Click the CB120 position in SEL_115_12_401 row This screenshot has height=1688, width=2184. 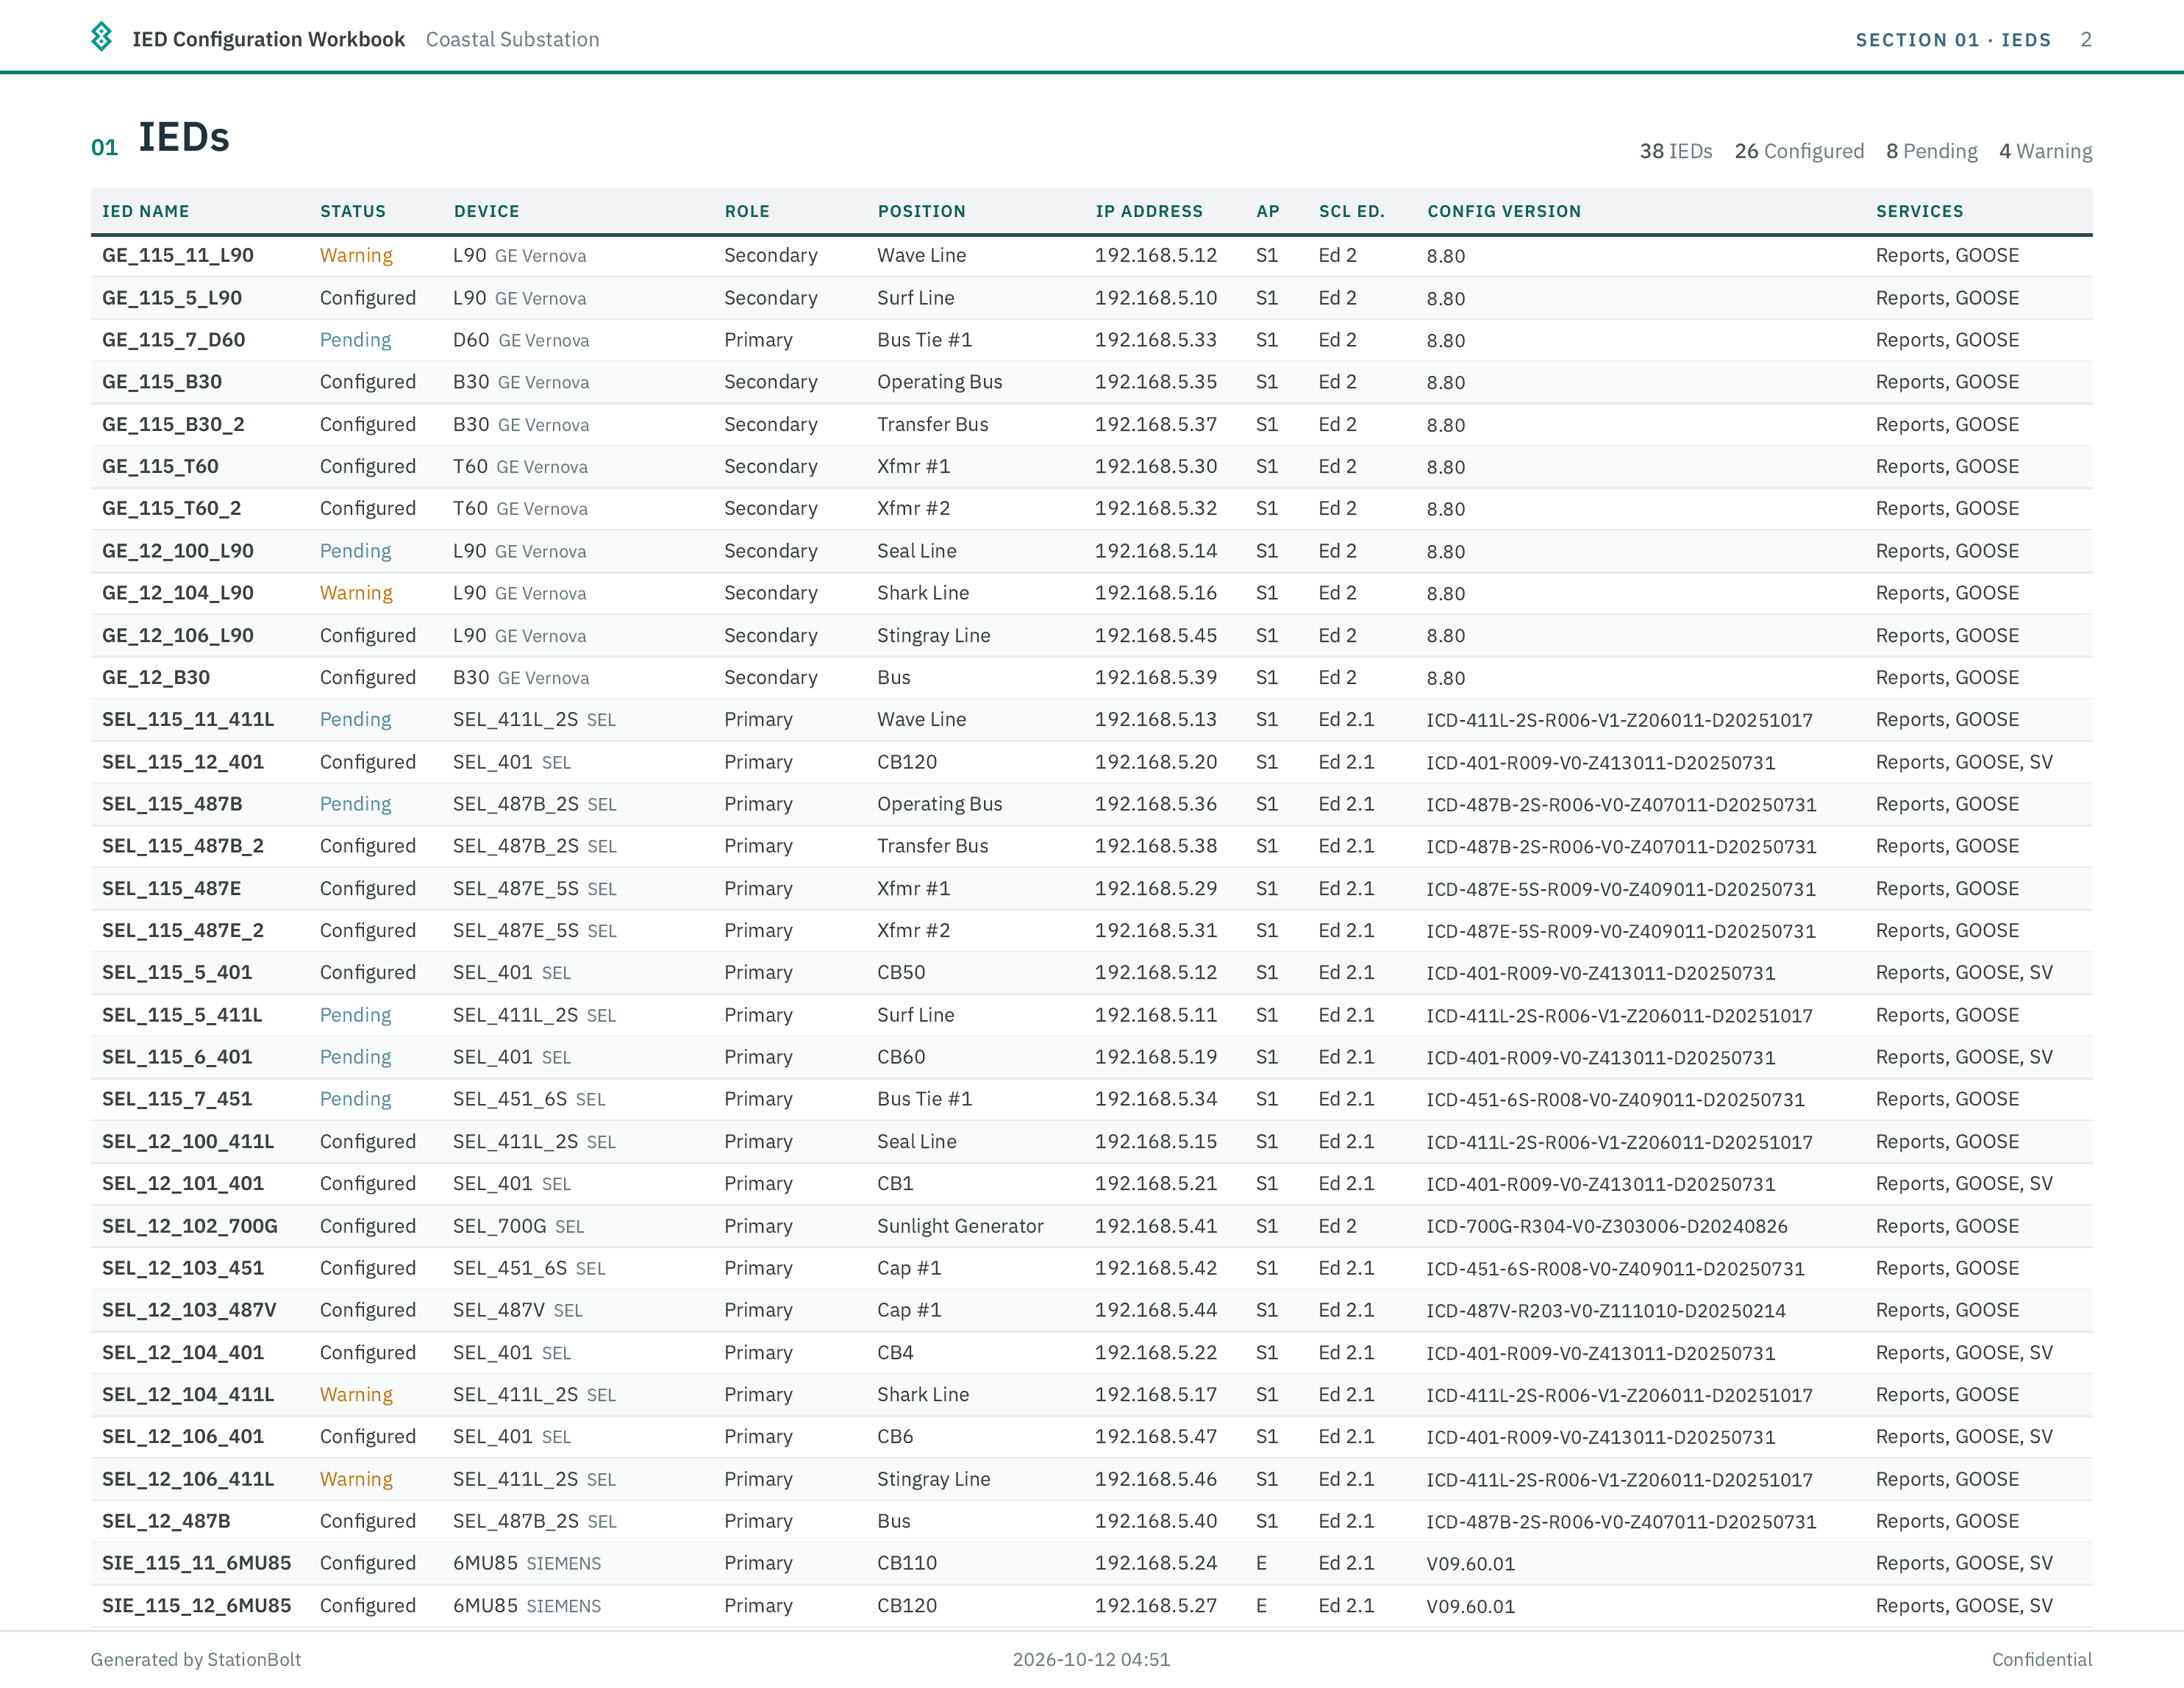[907, 762]
